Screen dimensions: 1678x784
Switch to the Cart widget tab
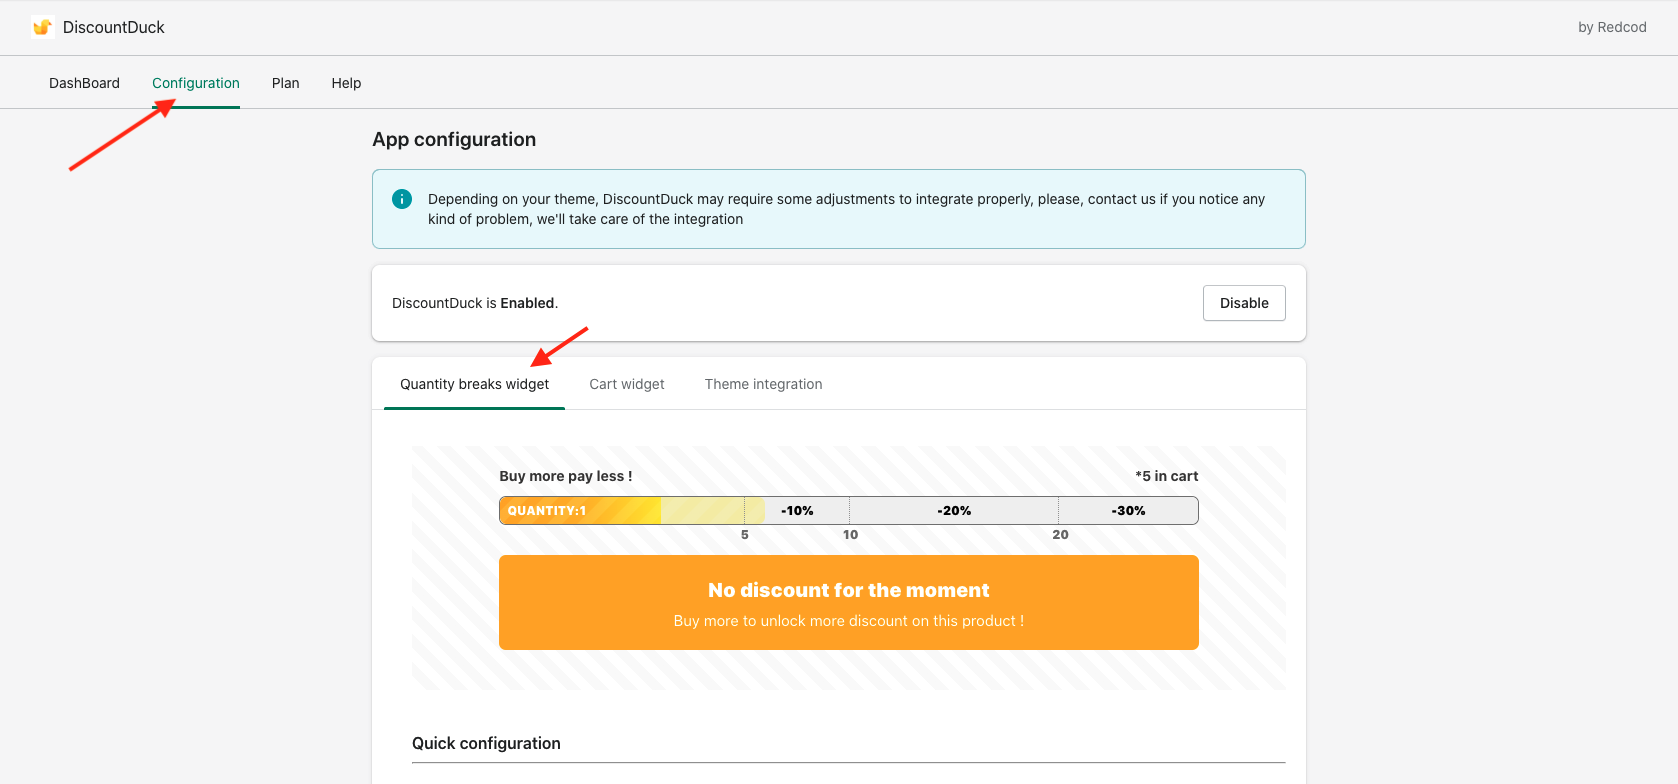(x=627, y=384)
